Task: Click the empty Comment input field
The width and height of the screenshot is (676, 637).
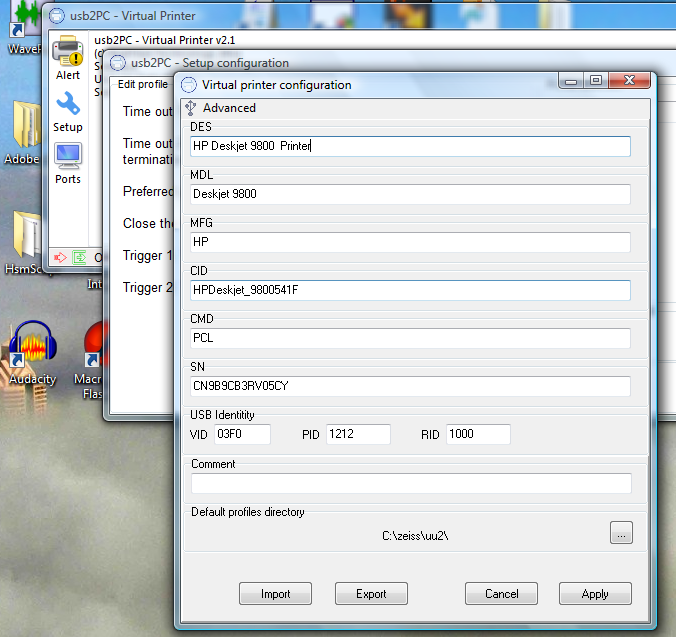Action: (x=411, y=483)
